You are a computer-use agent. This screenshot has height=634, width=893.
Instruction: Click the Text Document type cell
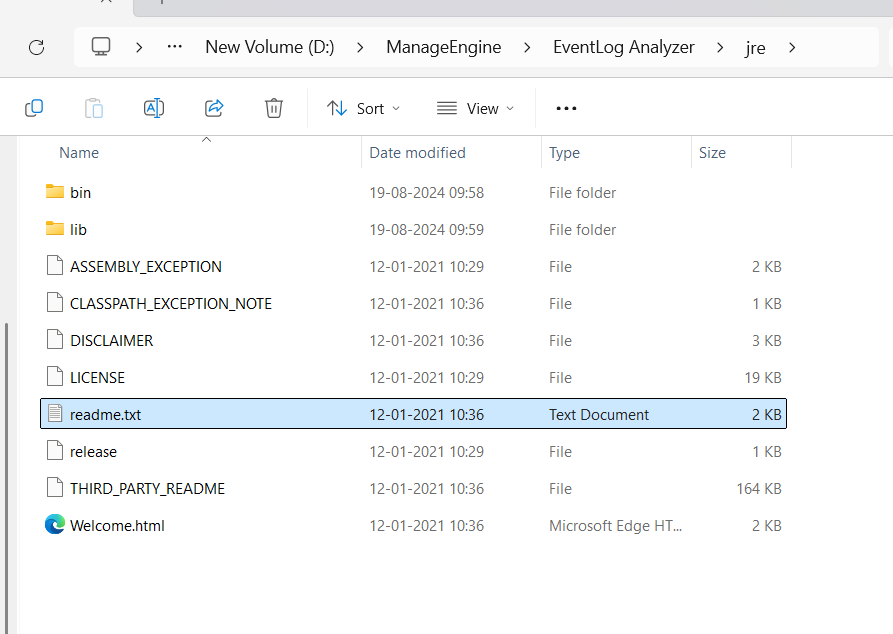(599, 415)
